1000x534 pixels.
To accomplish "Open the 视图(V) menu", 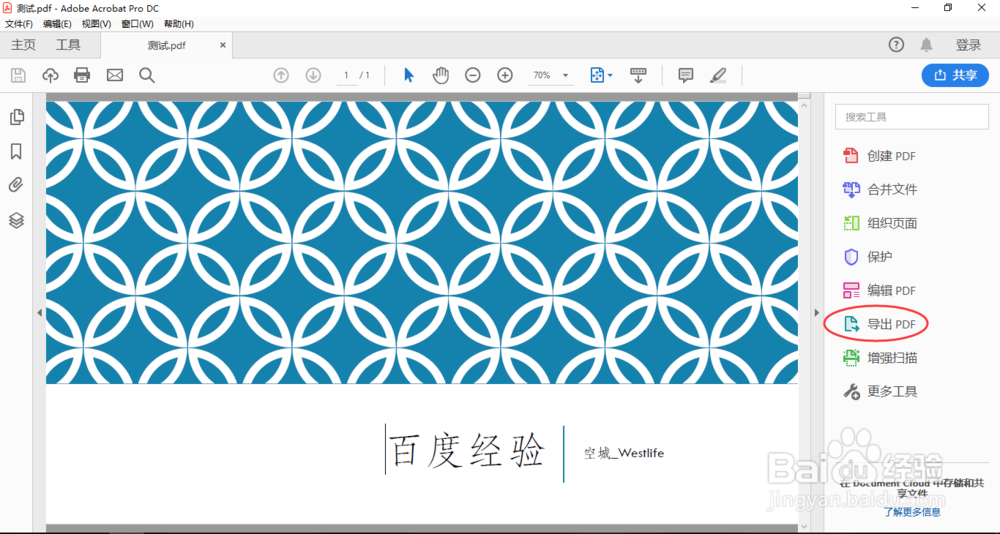I will (x=96, y=24).
